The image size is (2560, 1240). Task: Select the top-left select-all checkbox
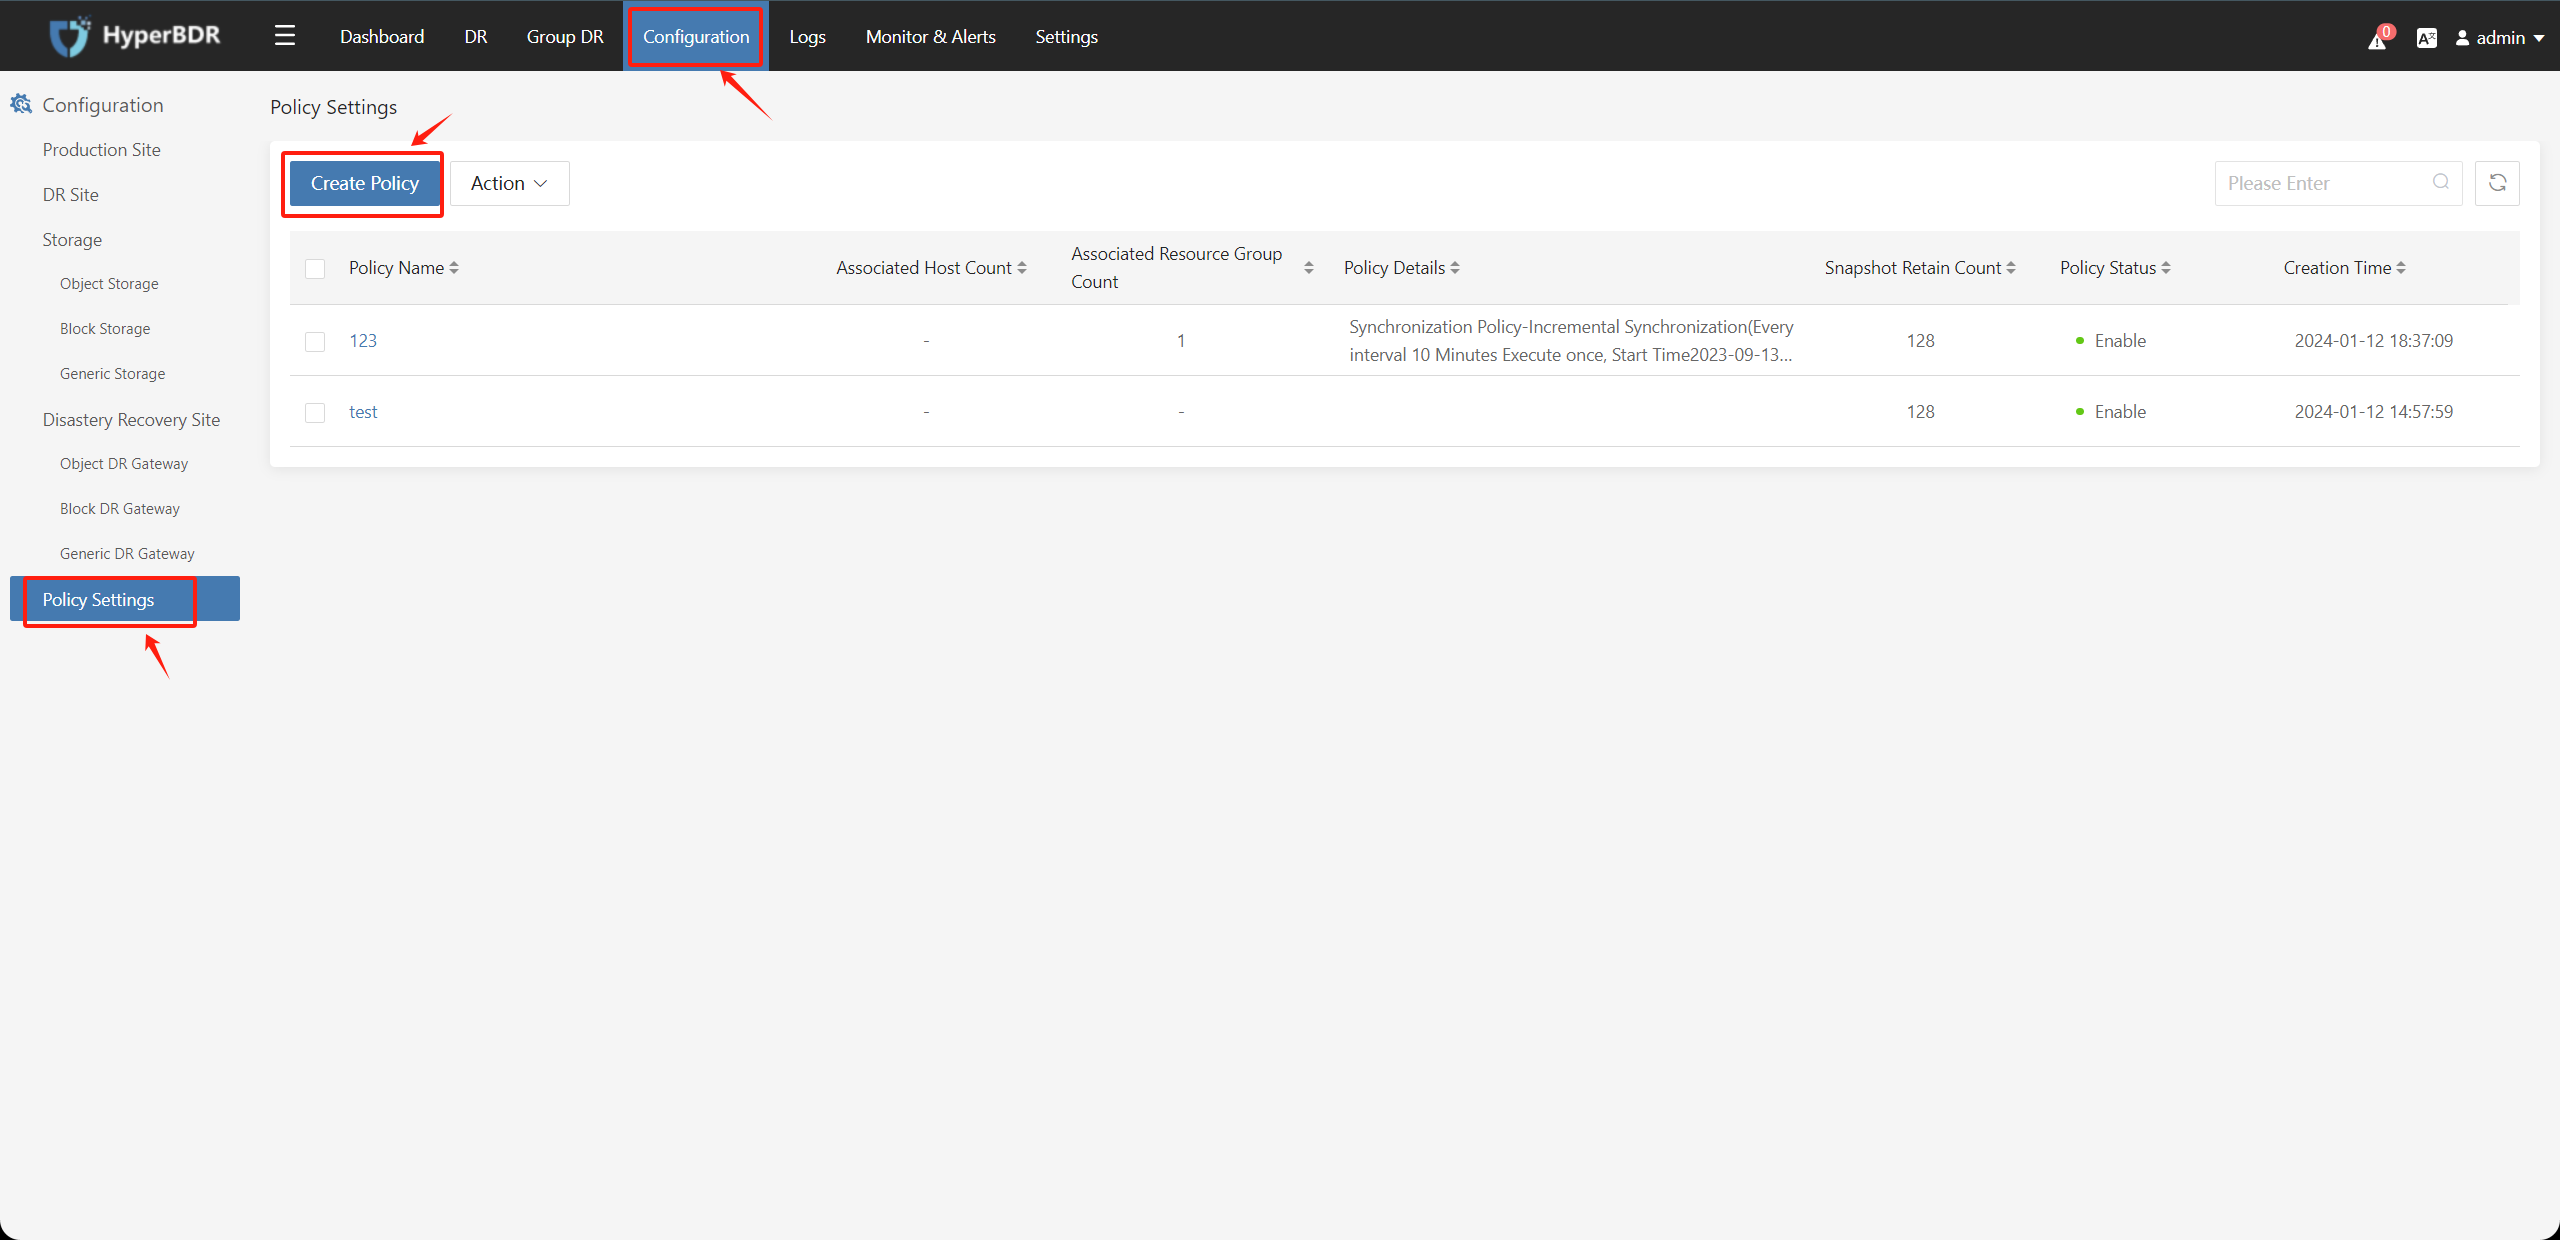tap(315, 266)
